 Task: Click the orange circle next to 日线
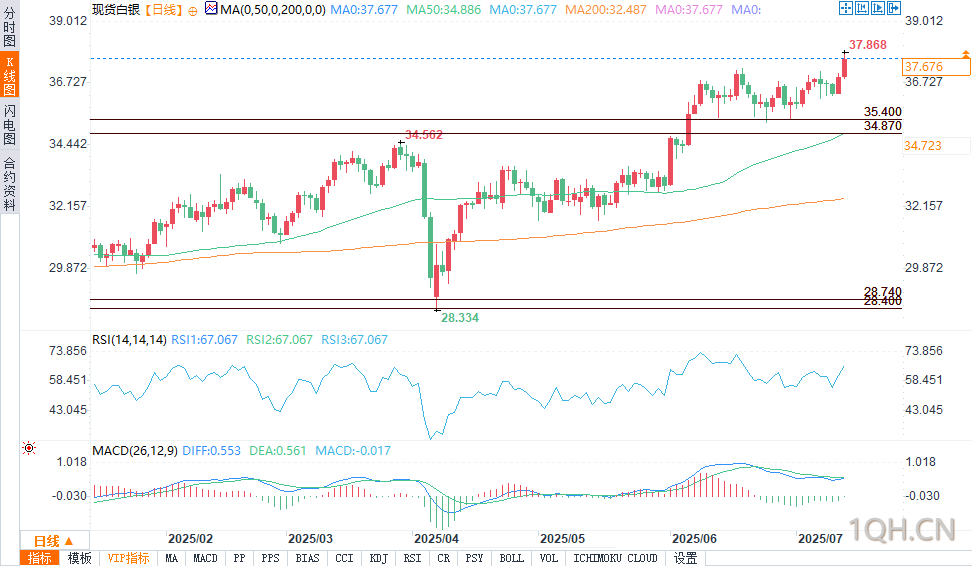pyautogui.click(x=193, y=11)
